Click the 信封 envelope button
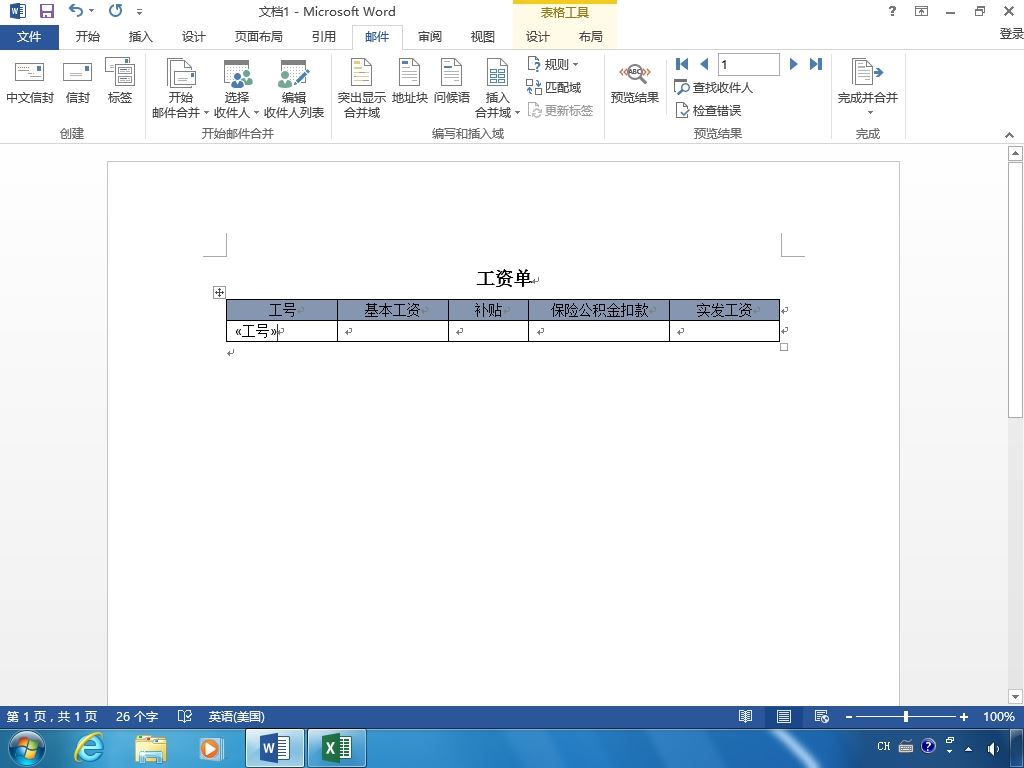 (77, 83)
